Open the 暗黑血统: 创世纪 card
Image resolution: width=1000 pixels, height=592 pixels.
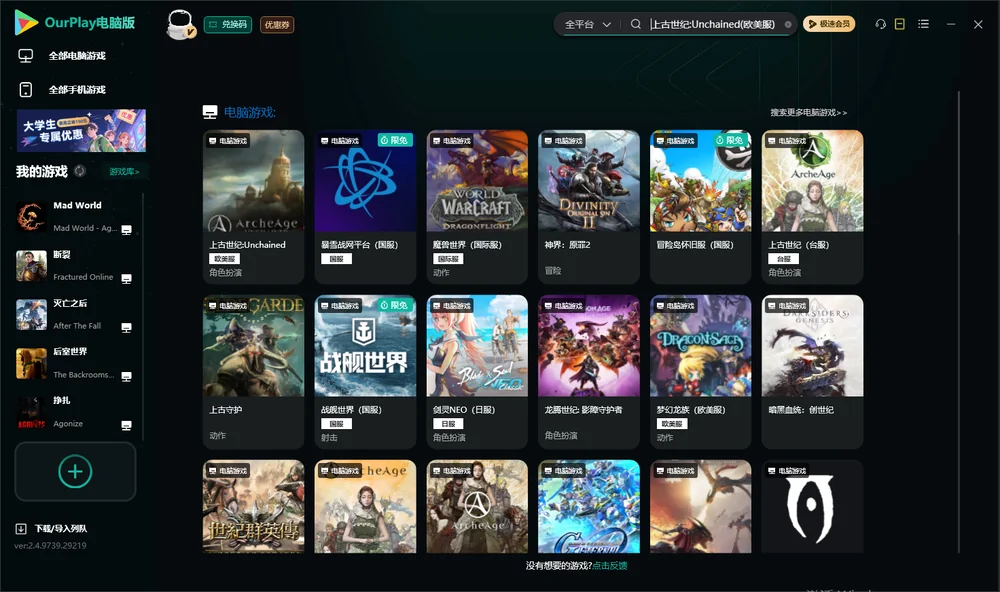click(x=812, y=372)
